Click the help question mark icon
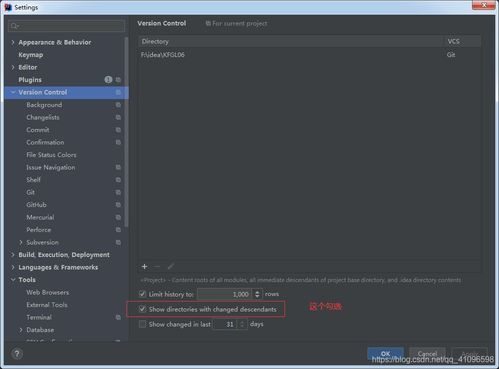 17,354
